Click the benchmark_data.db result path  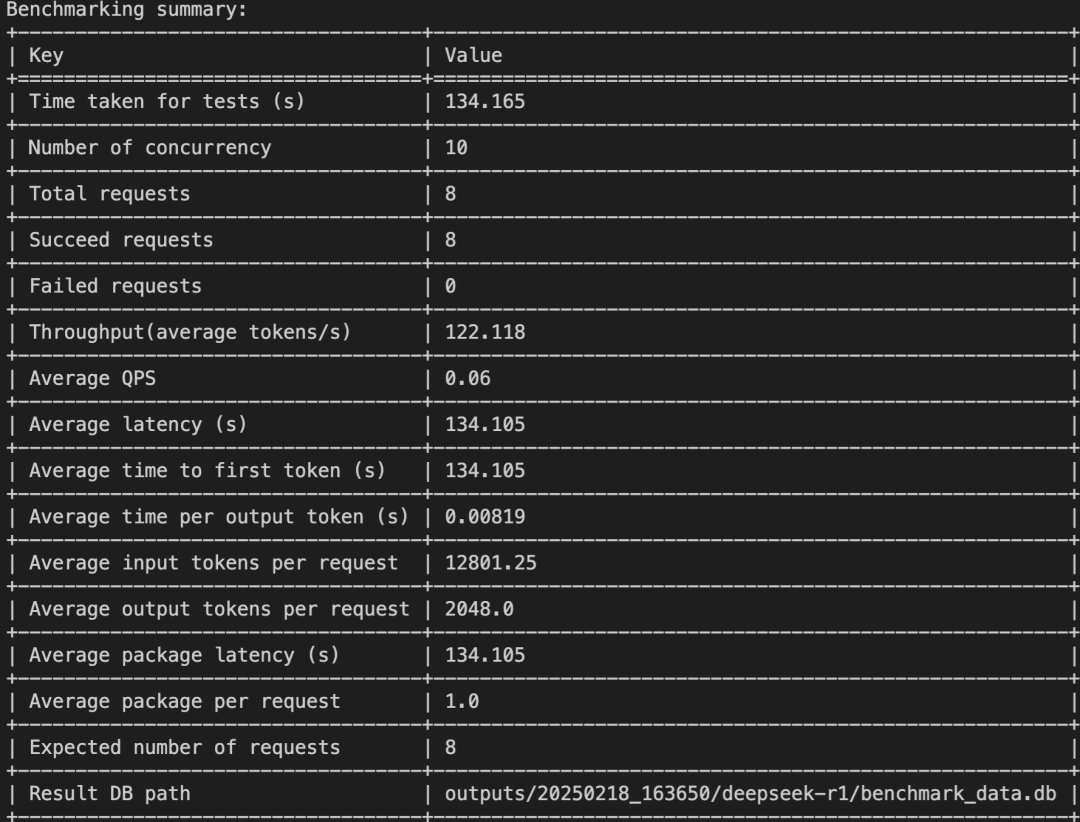(751, 794)
